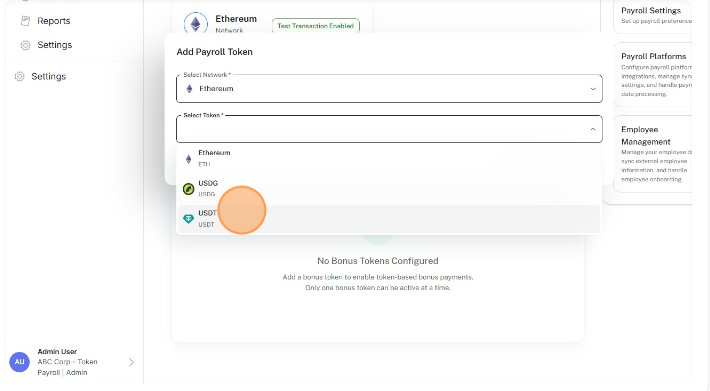Choose USDG from the token list
The image size is (710, 391).
pos(389,189)
